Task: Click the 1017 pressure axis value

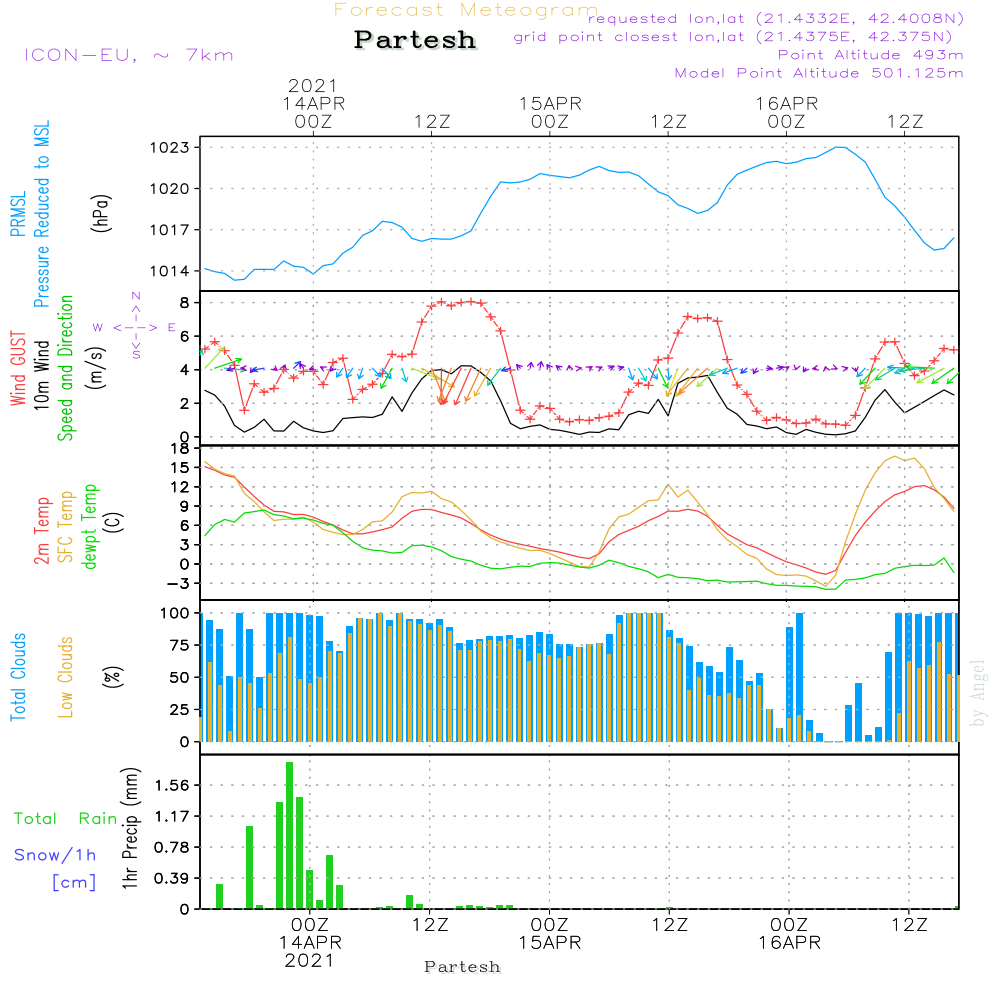Action: (x=170, y=230)
